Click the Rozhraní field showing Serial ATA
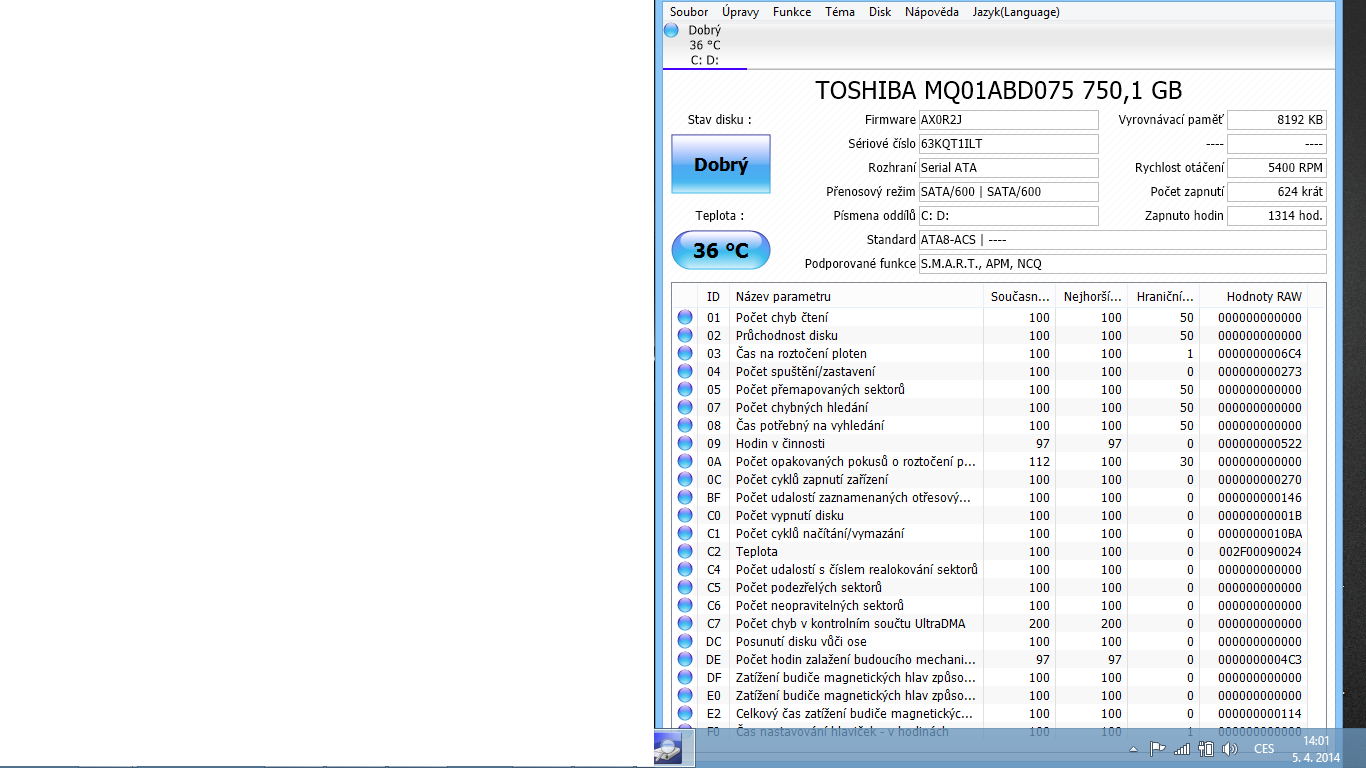 1008,168
